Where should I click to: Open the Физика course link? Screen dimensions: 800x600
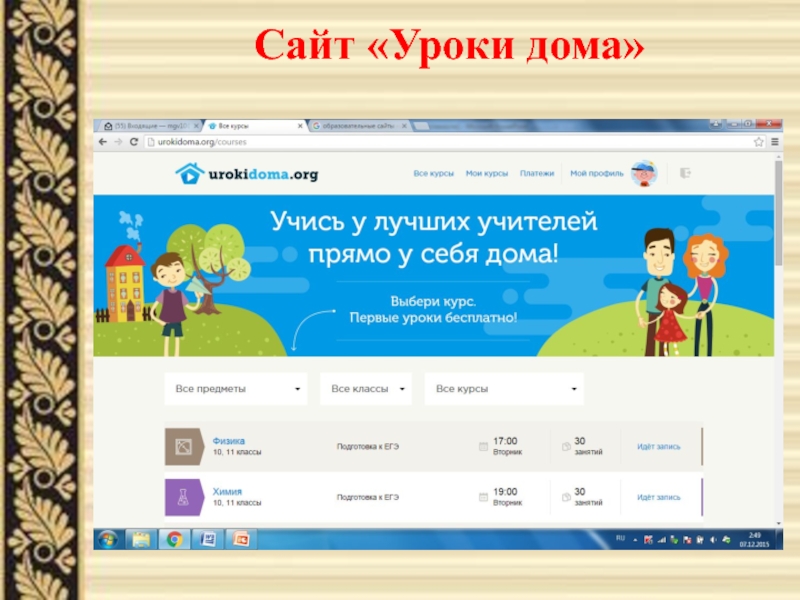229,441
